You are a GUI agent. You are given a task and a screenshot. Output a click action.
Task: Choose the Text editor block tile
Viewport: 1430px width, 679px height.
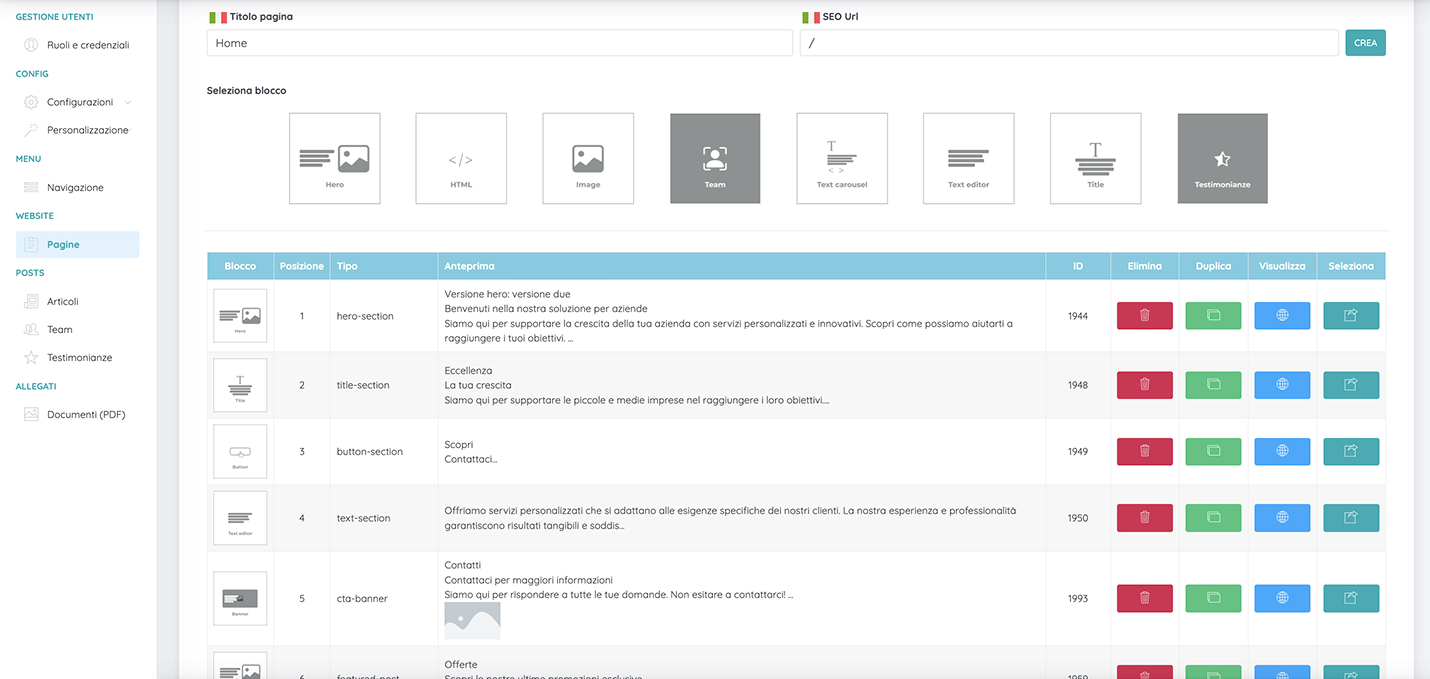tap(968, 158)
